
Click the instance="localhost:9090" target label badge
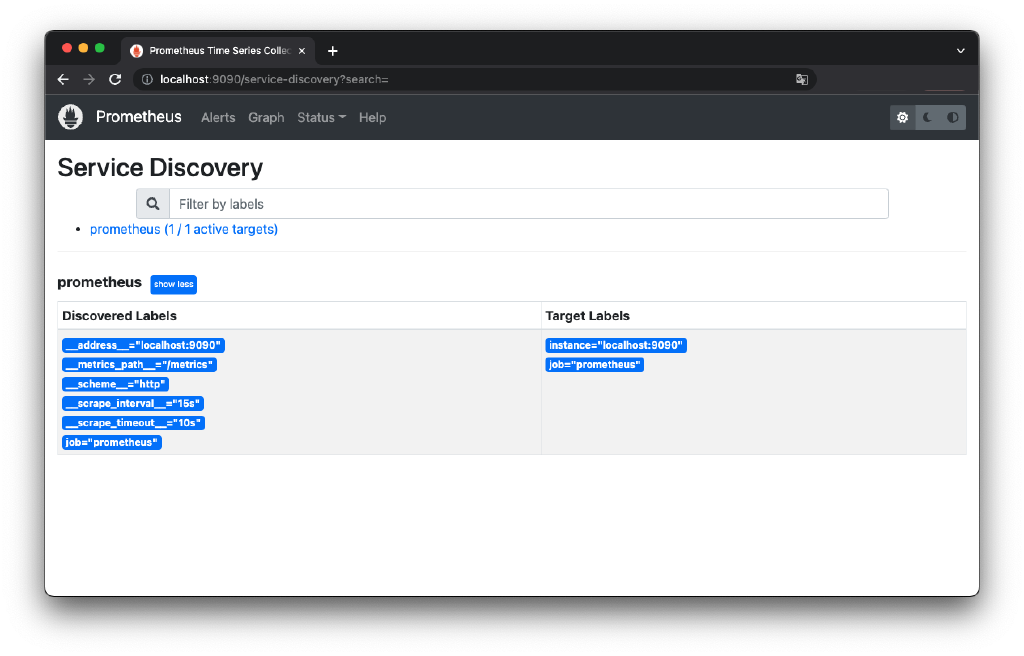click(616, 345)
